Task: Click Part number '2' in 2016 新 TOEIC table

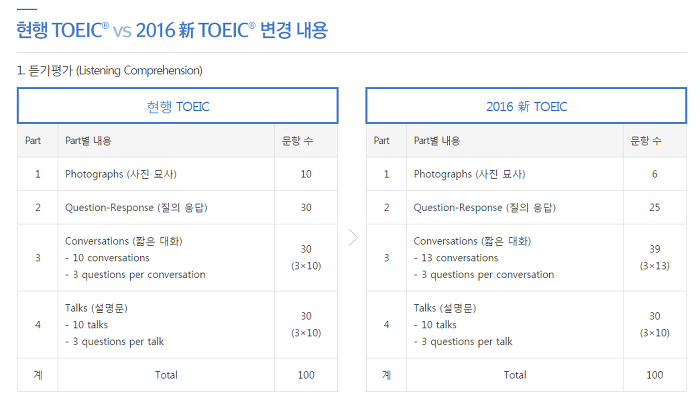Action: [x=387, y=208]
